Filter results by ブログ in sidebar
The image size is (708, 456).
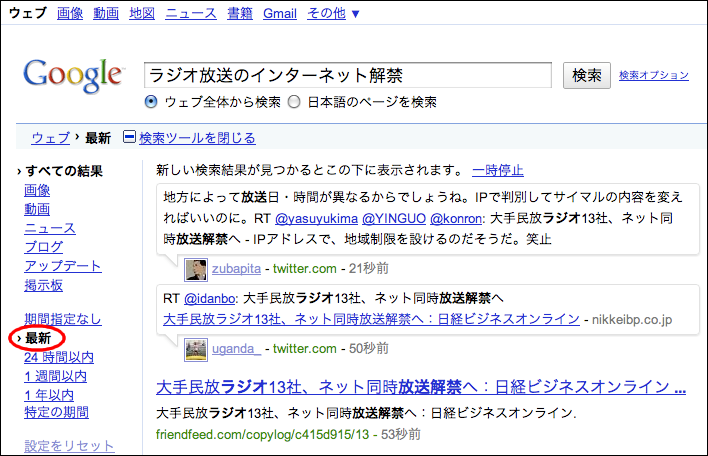point(43,247)
